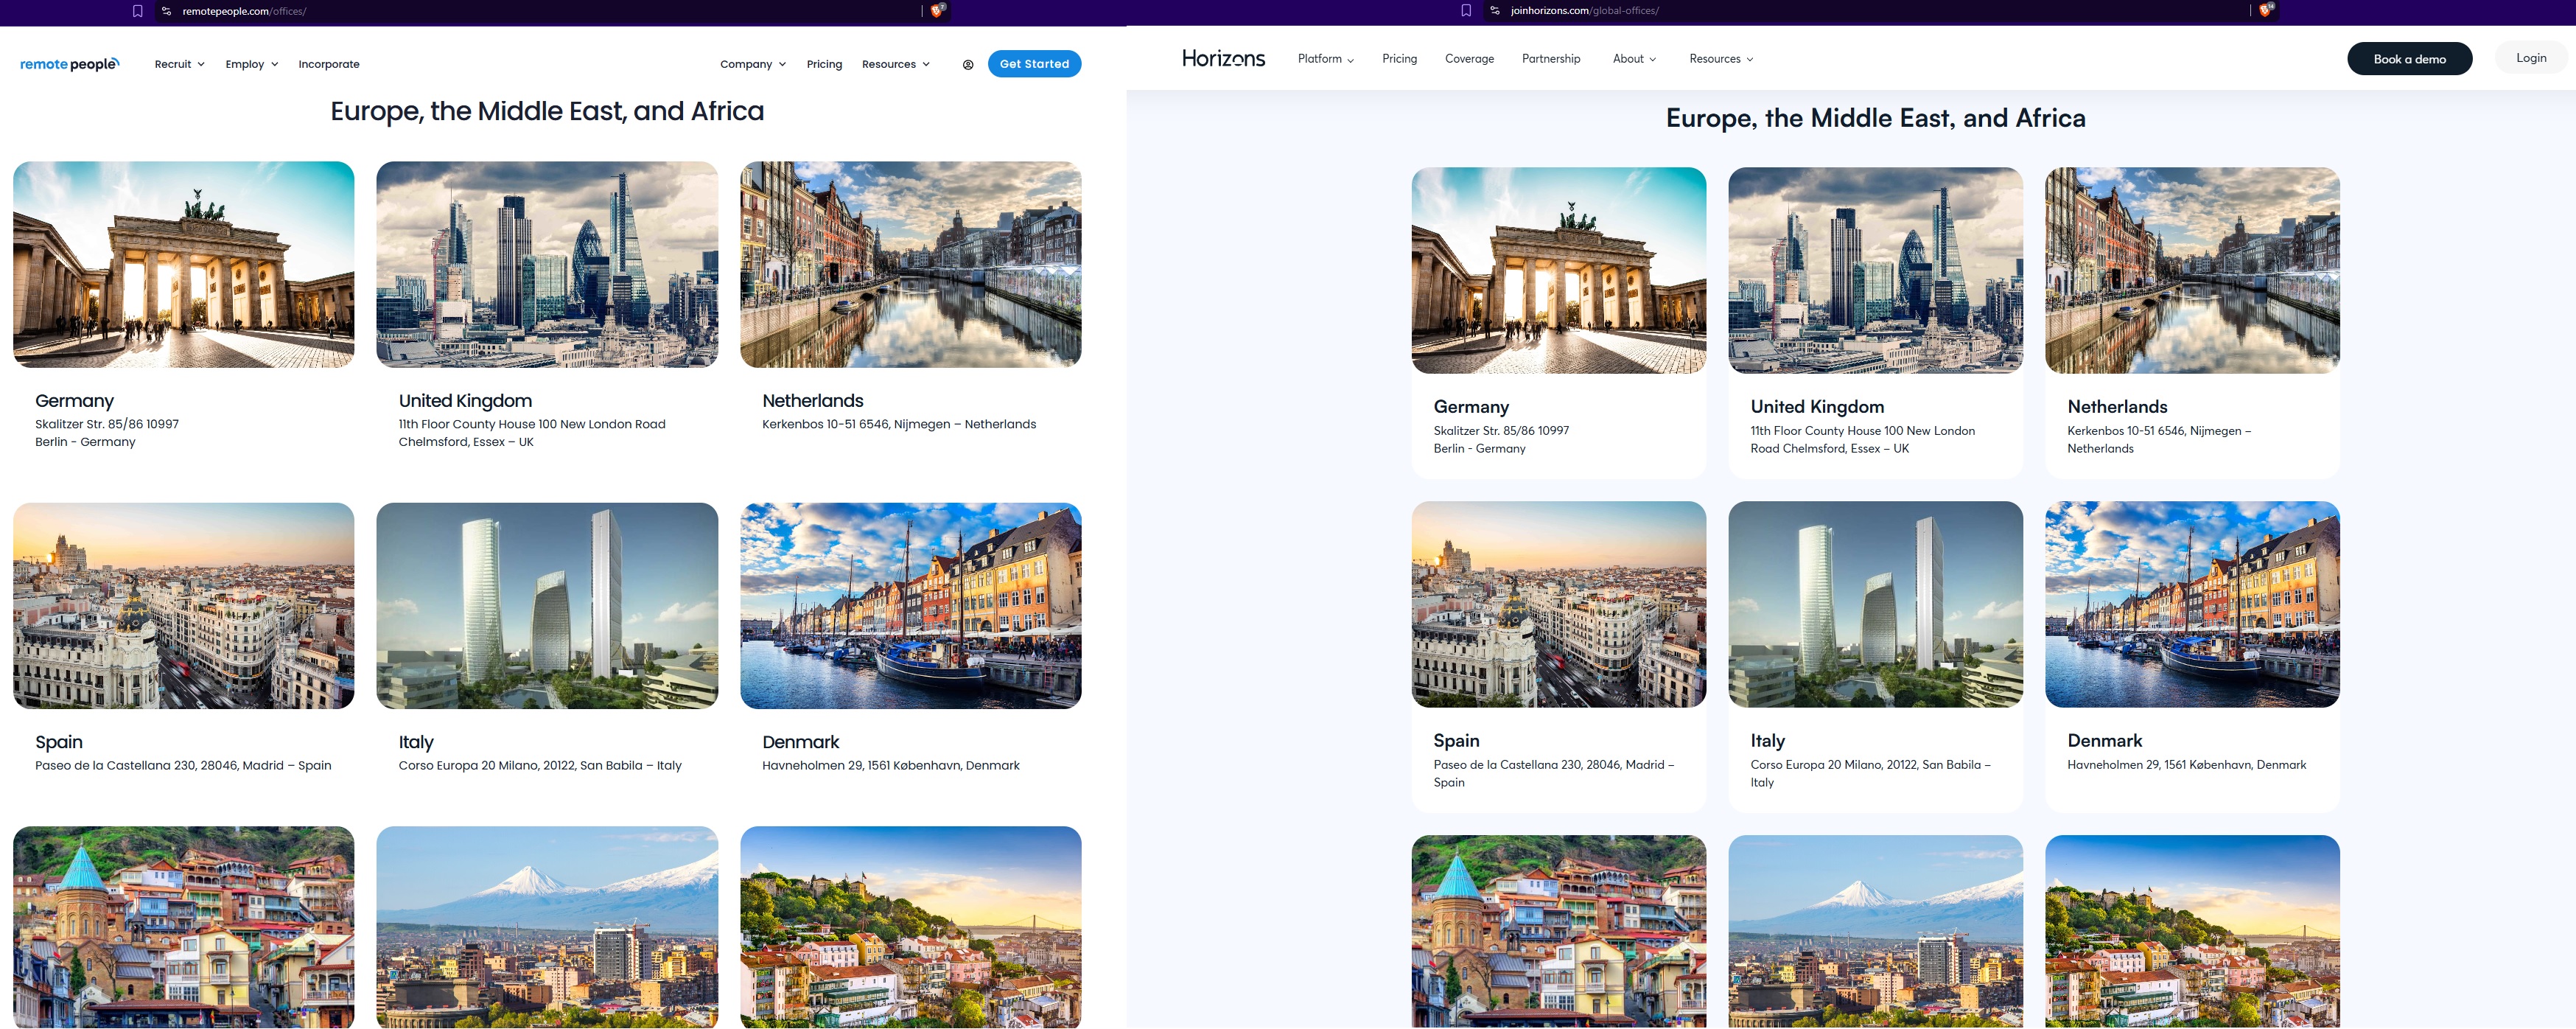Open Italy card image on Horizons
Viewport: 2576px width, 1029px height.
click(x=1875, y=604)
